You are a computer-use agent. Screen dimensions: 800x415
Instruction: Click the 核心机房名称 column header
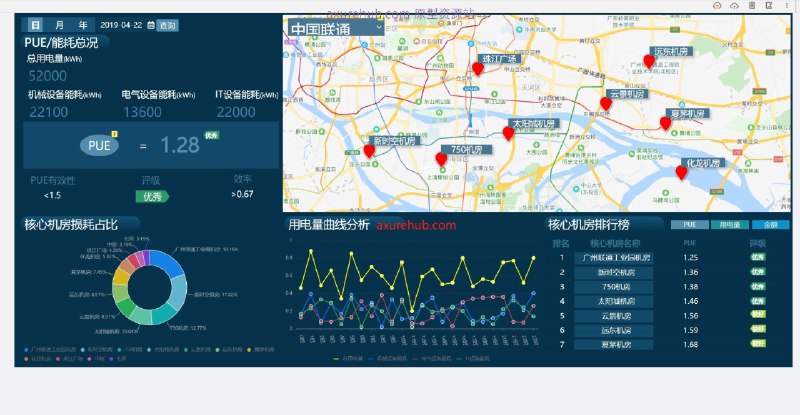pyautogui.click(x=615, y=243)
